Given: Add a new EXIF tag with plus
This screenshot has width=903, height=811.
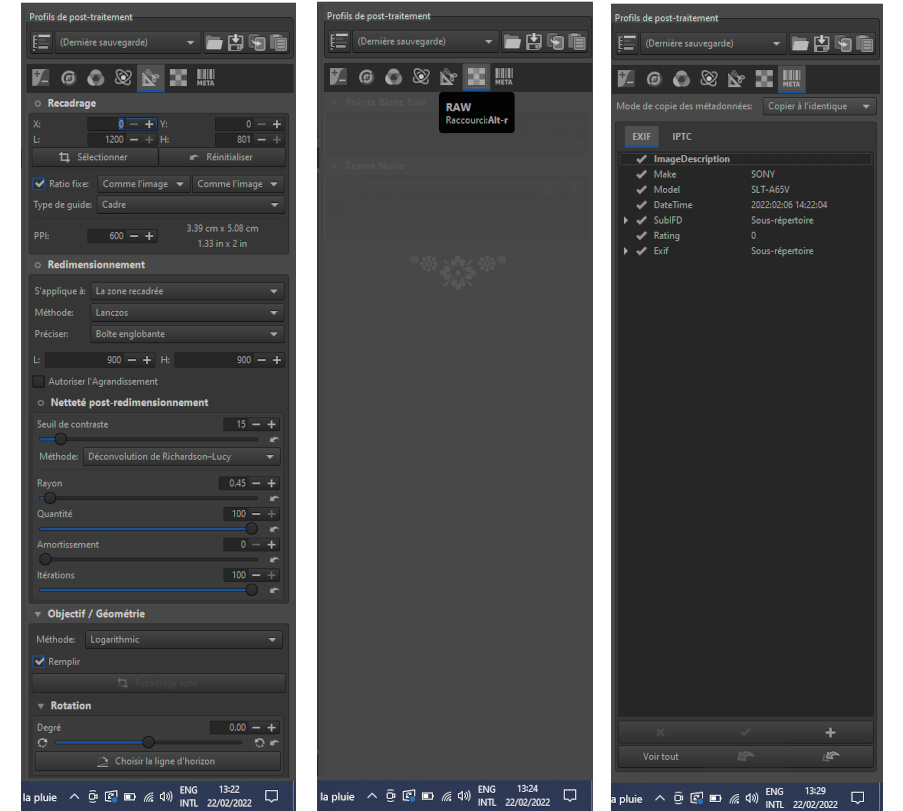Looking at the screenshot, I should pyautogui.click(x=830, y=732).
